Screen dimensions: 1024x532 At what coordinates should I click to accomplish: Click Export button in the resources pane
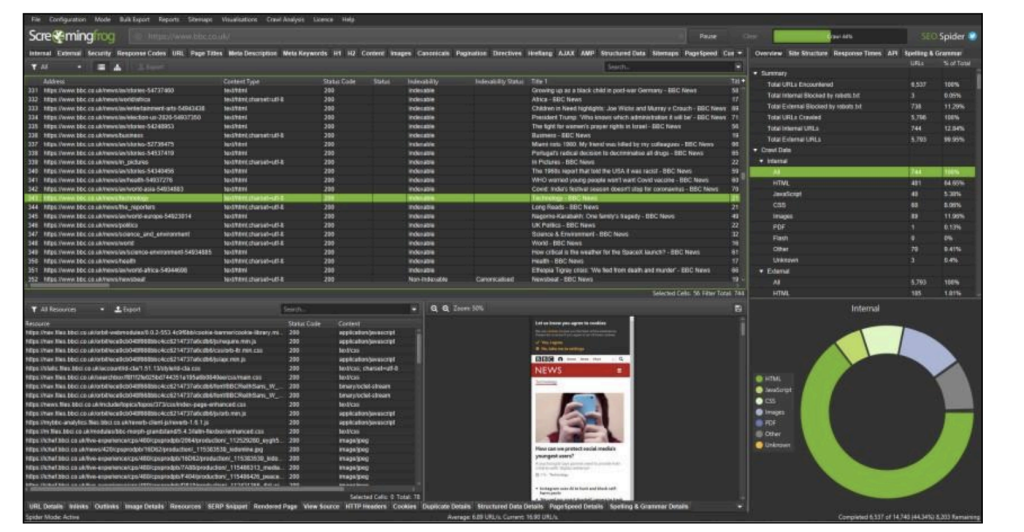132,309
